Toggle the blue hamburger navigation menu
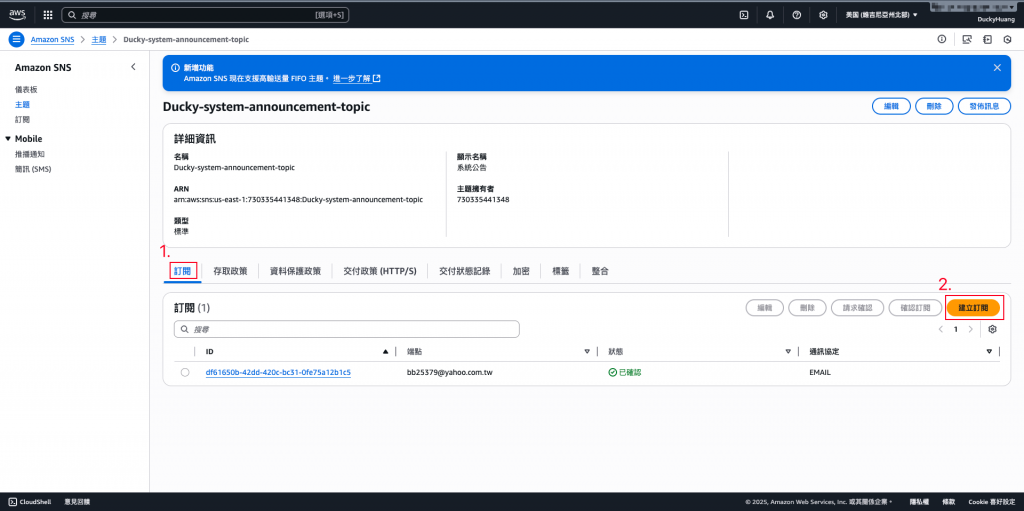The image size is (1024, 511). pos(16,39)
